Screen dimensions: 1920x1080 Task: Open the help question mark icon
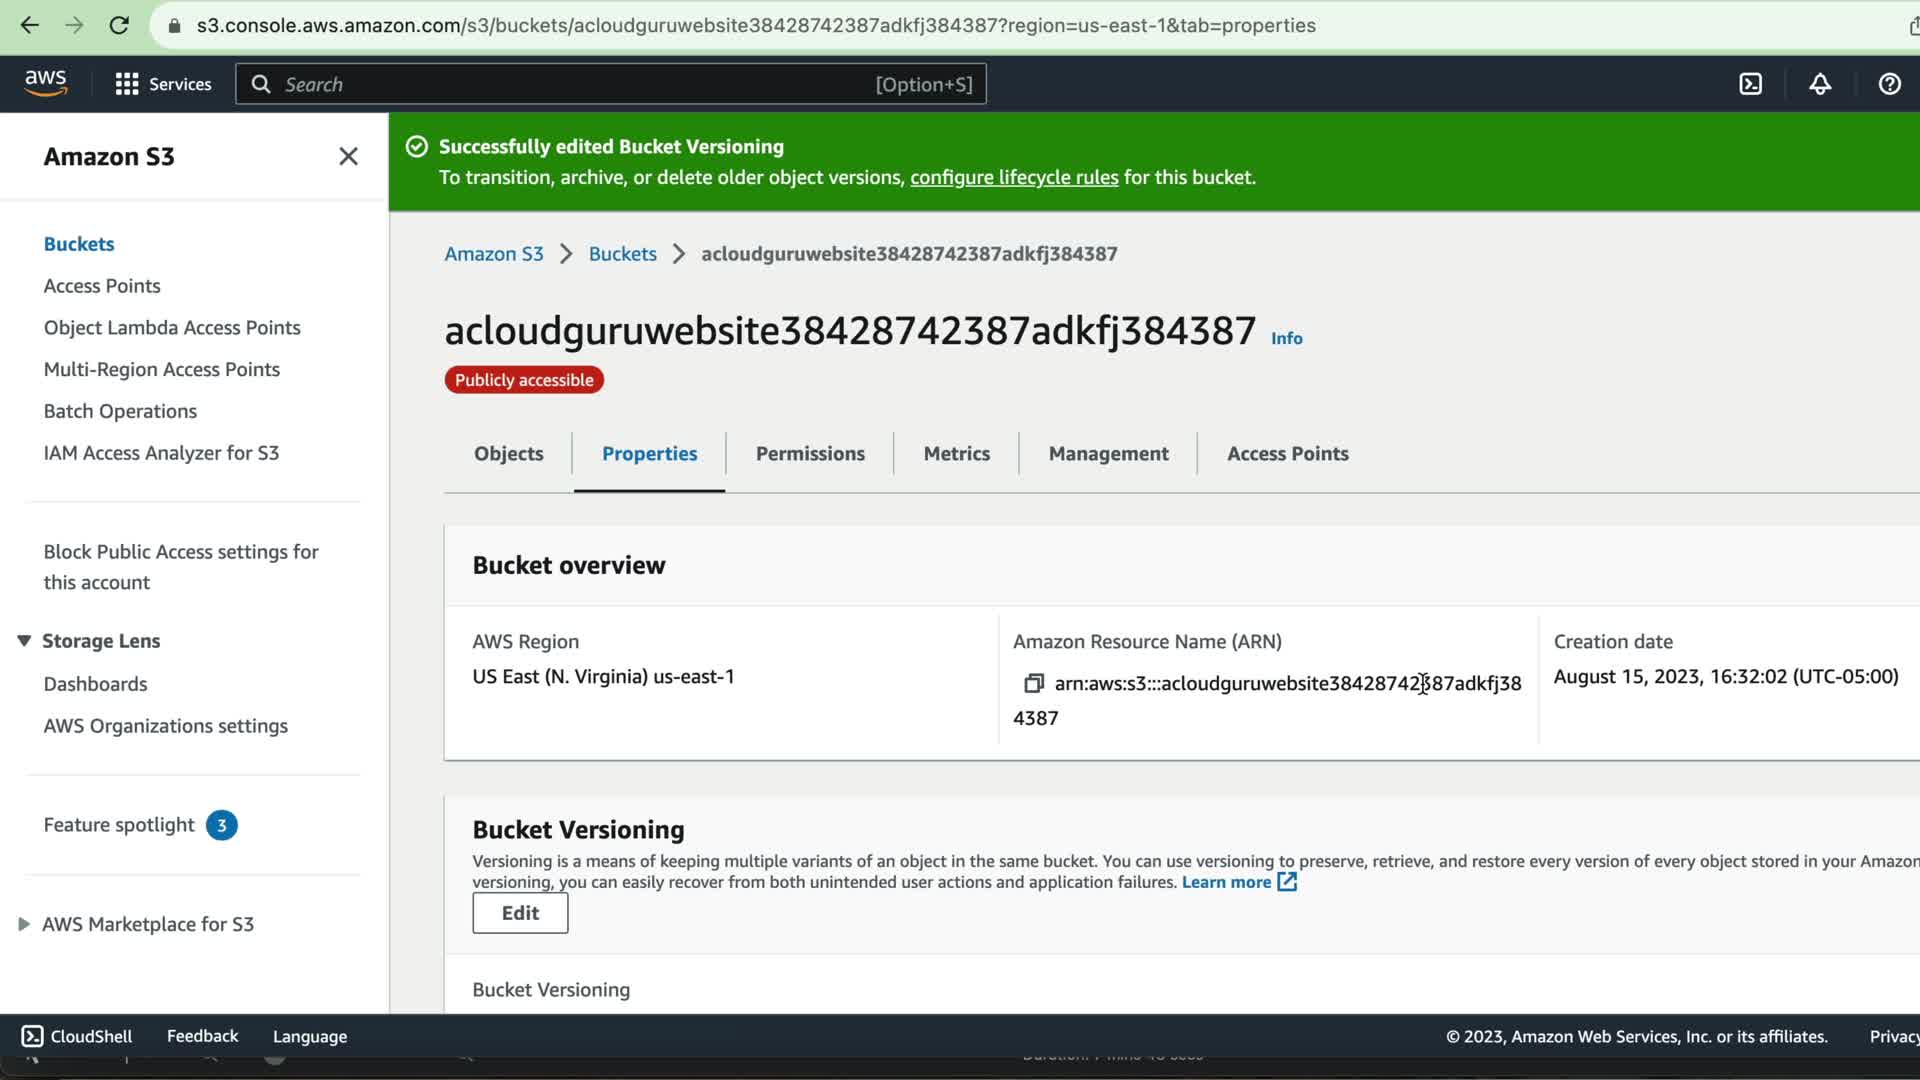coord(1889,84)
